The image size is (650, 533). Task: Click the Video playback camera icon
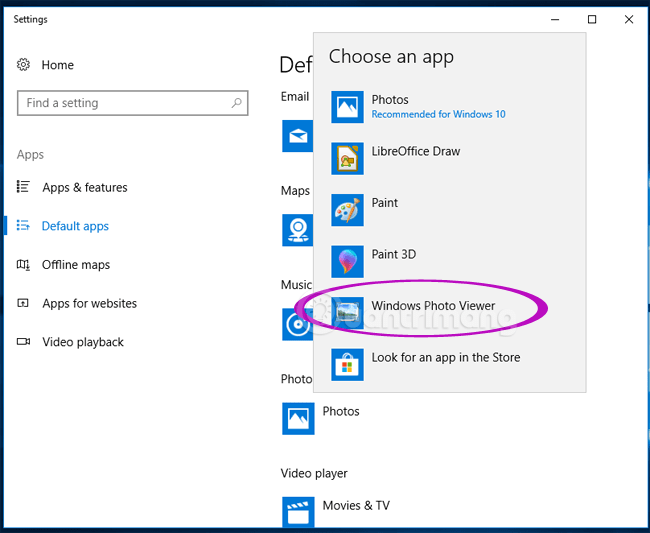coord(23,342)
